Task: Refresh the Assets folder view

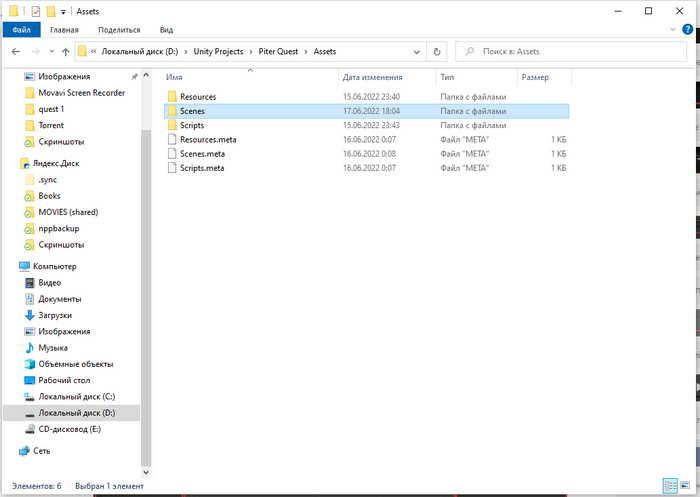Action: pyautogui.click(x=436, y=51)
